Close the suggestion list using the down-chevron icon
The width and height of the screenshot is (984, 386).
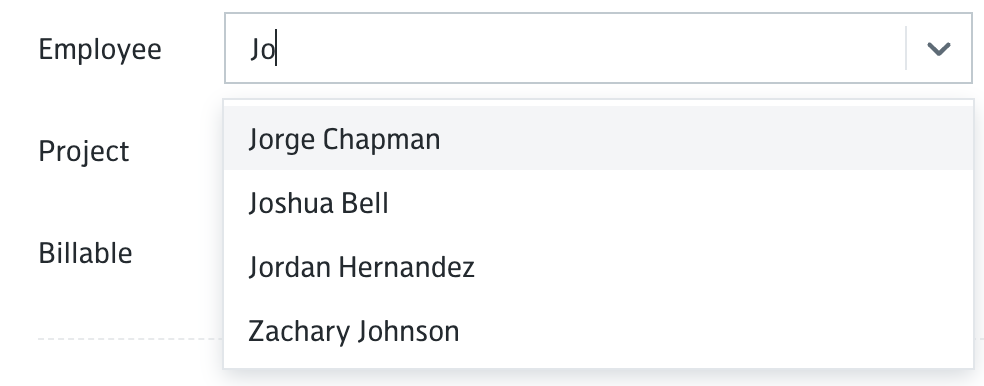938,48
